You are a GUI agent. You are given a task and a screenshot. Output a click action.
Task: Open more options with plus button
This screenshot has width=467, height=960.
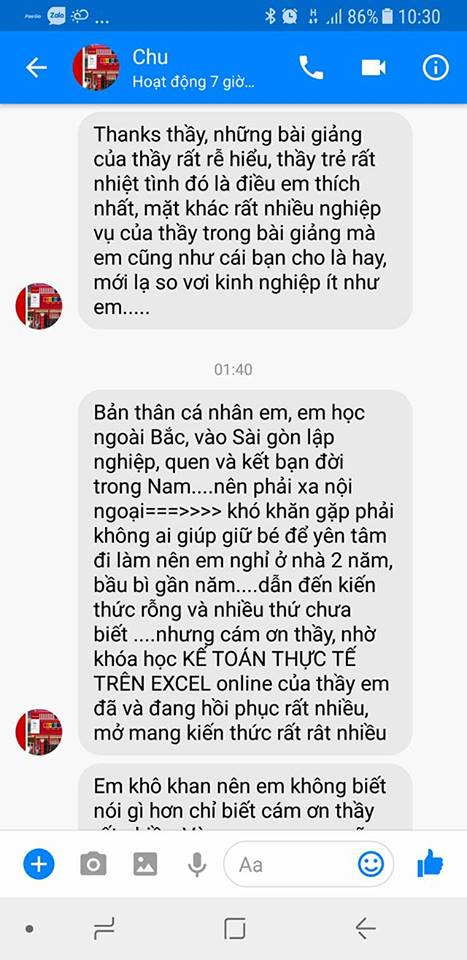click(x=39, y=864)
